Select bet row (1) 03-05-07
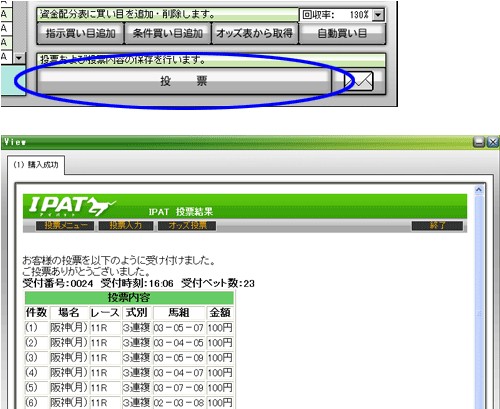The height and width of the screenshot is (409, 500). click(x=129, y=328)
